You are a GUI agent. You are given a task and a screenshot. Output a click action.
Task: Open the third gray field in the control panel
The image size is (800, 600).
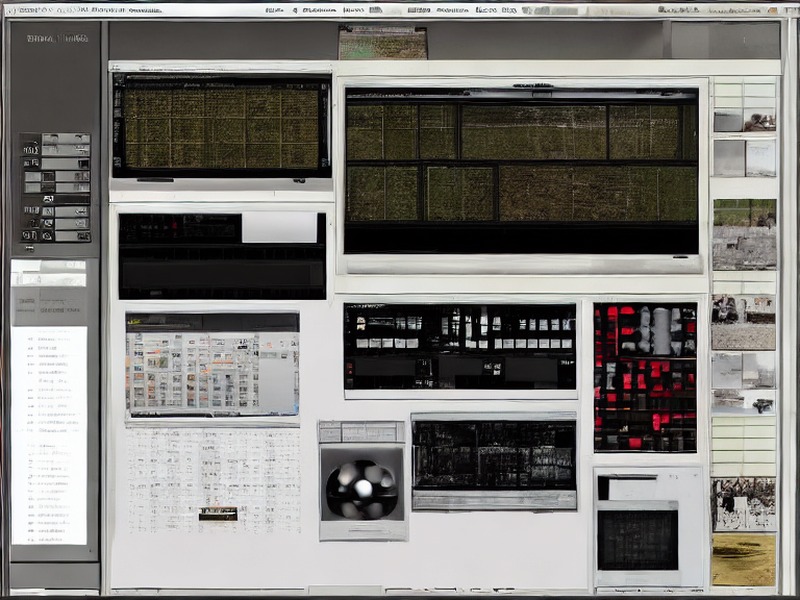[x=65, y=164]
